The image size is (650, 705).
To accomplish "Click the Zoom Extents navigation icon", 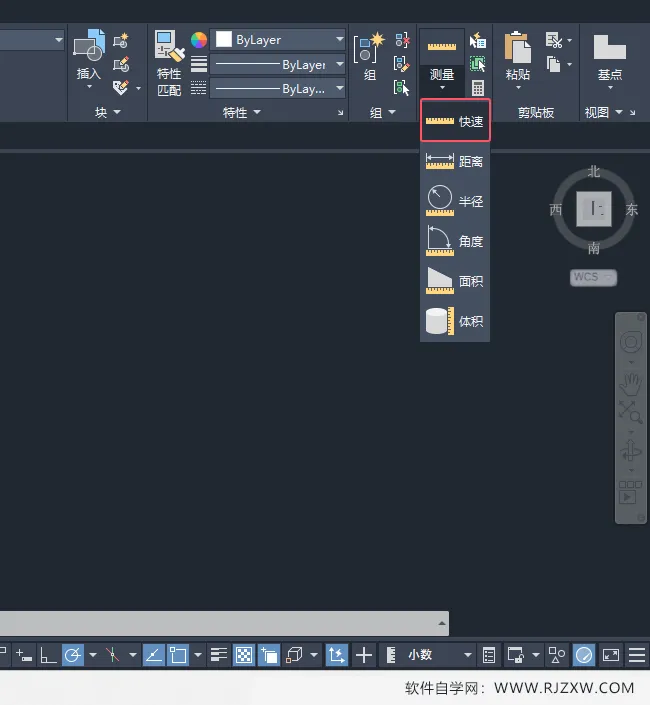I will point(631,412).
